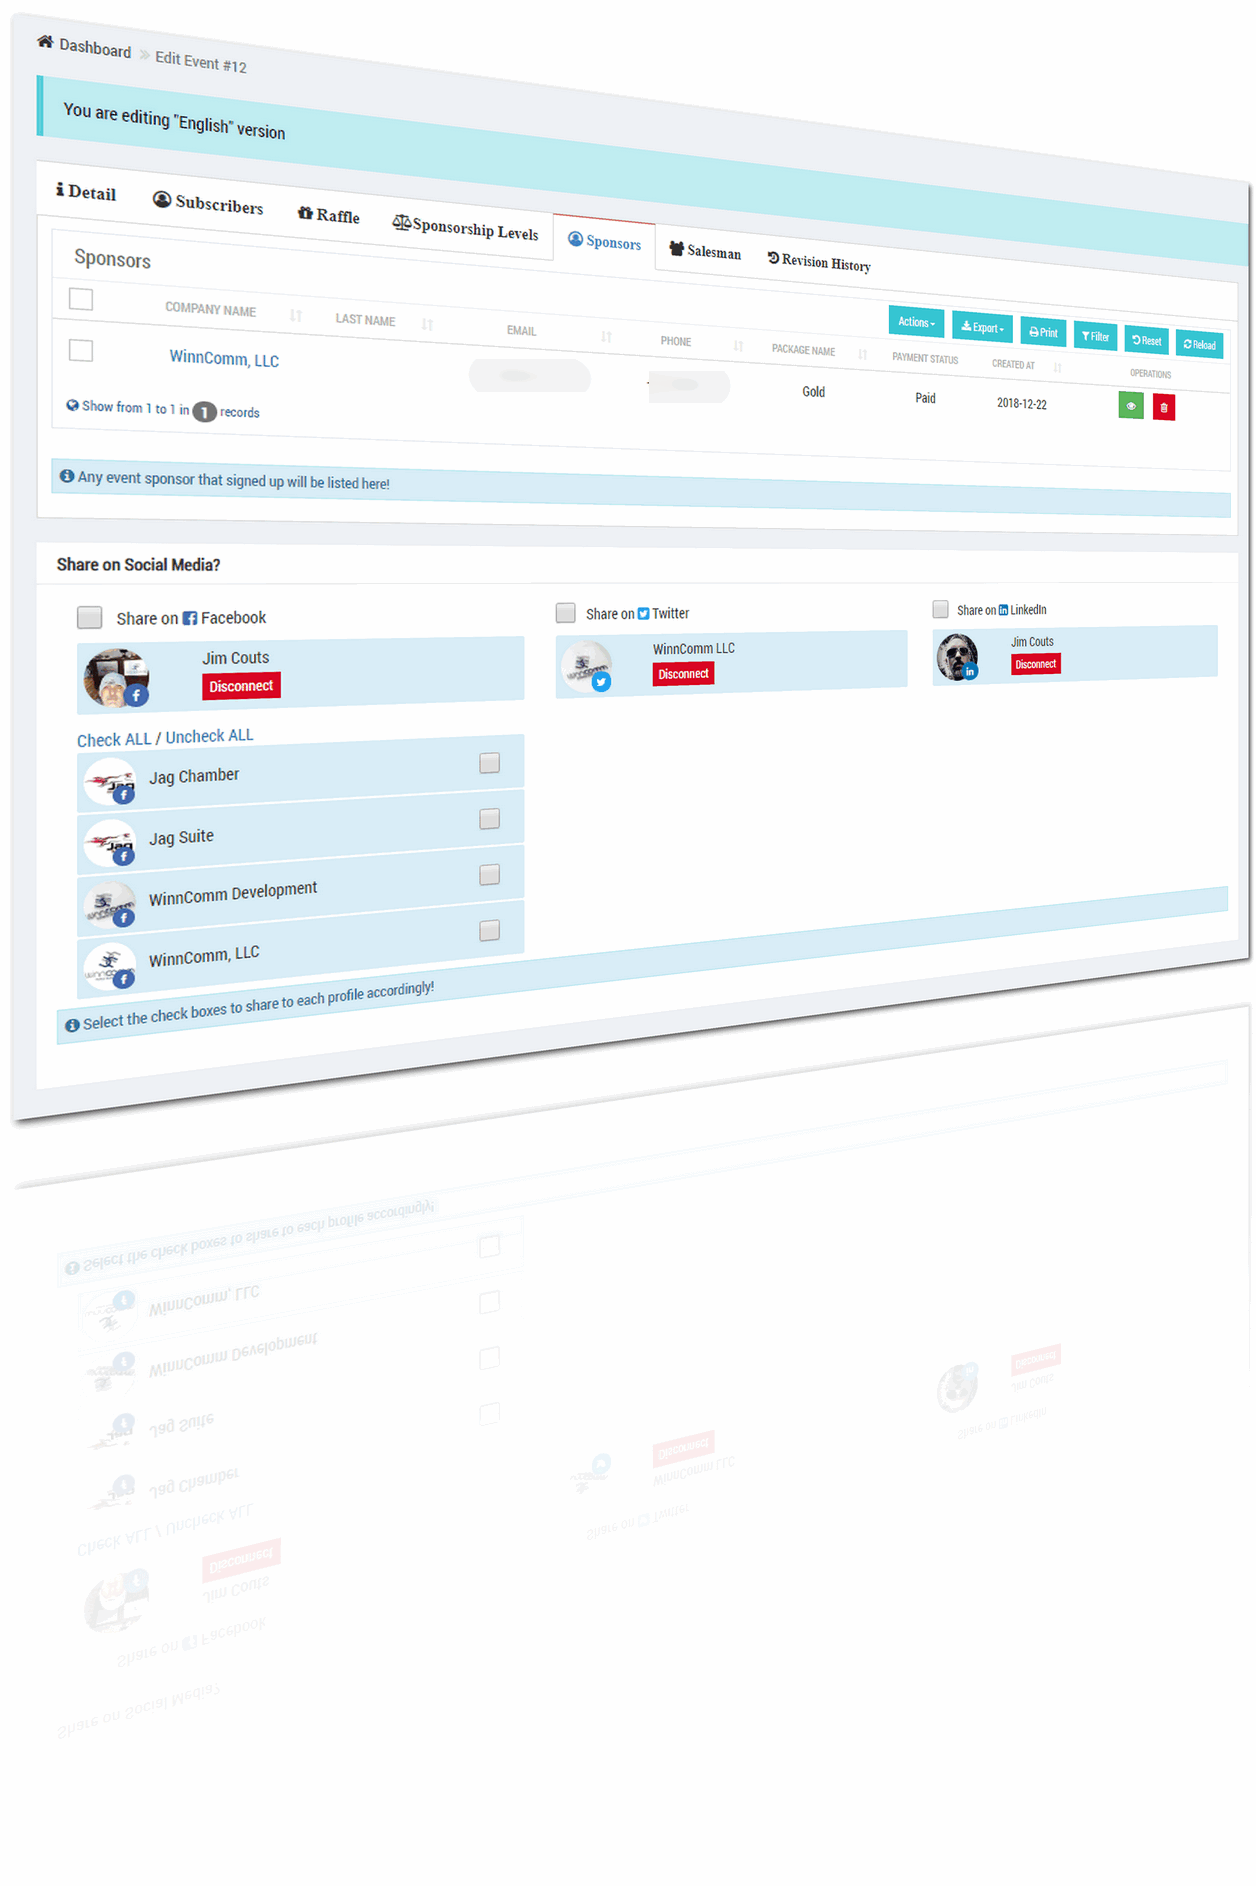Click the Check ALL link
The height and width of the screenshot is (1886, 1256).
[x=113, y=740]
